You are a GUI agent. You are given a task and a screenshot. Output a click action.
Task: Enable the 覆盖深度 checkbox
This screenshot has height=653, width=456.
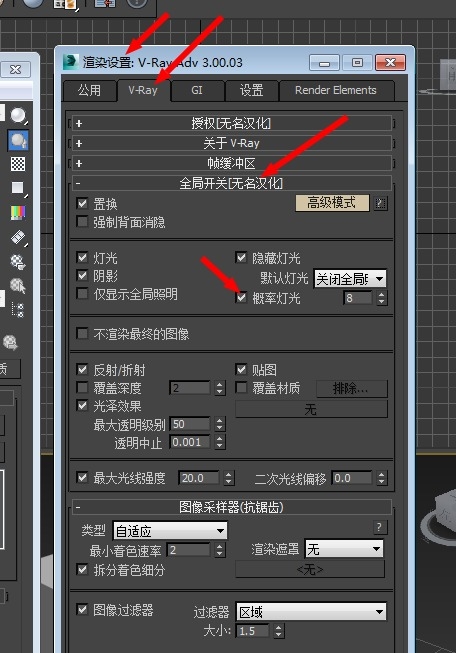coord(82,388)
